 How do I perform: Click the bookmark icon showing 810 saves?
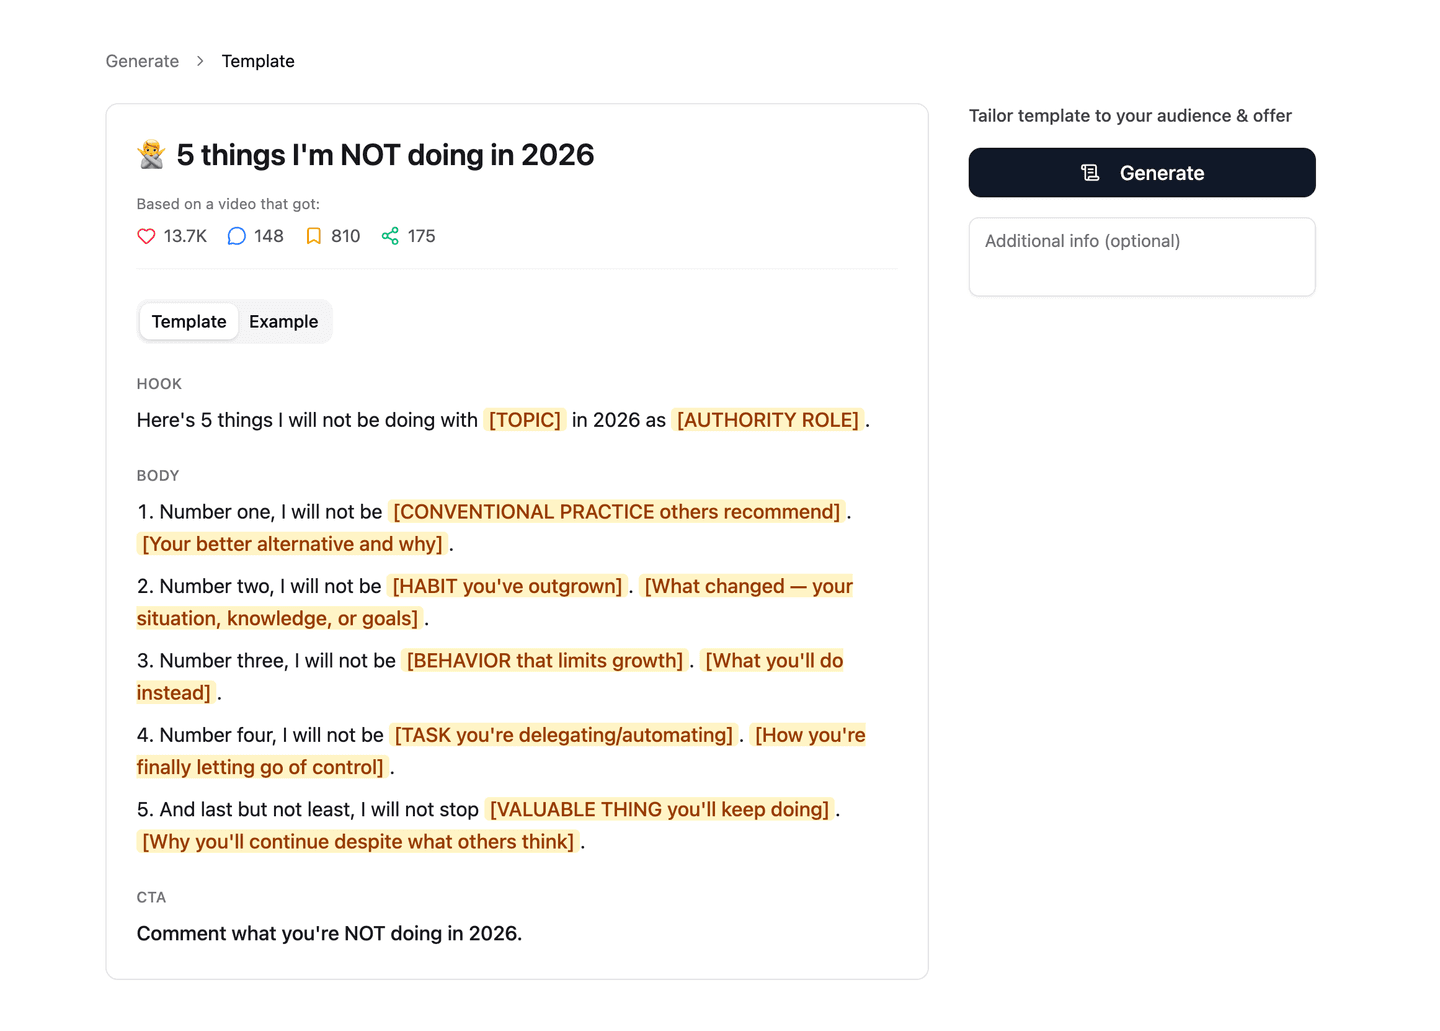click(x=313, y=236)
